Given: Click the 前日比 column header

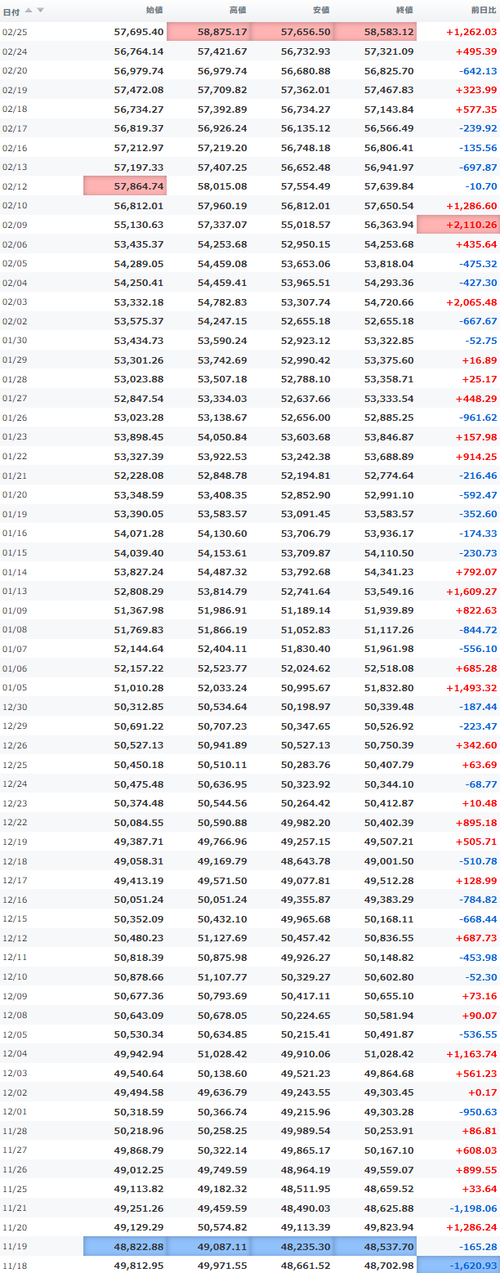Looking at the screenshot, I should [x=483, y=9].
